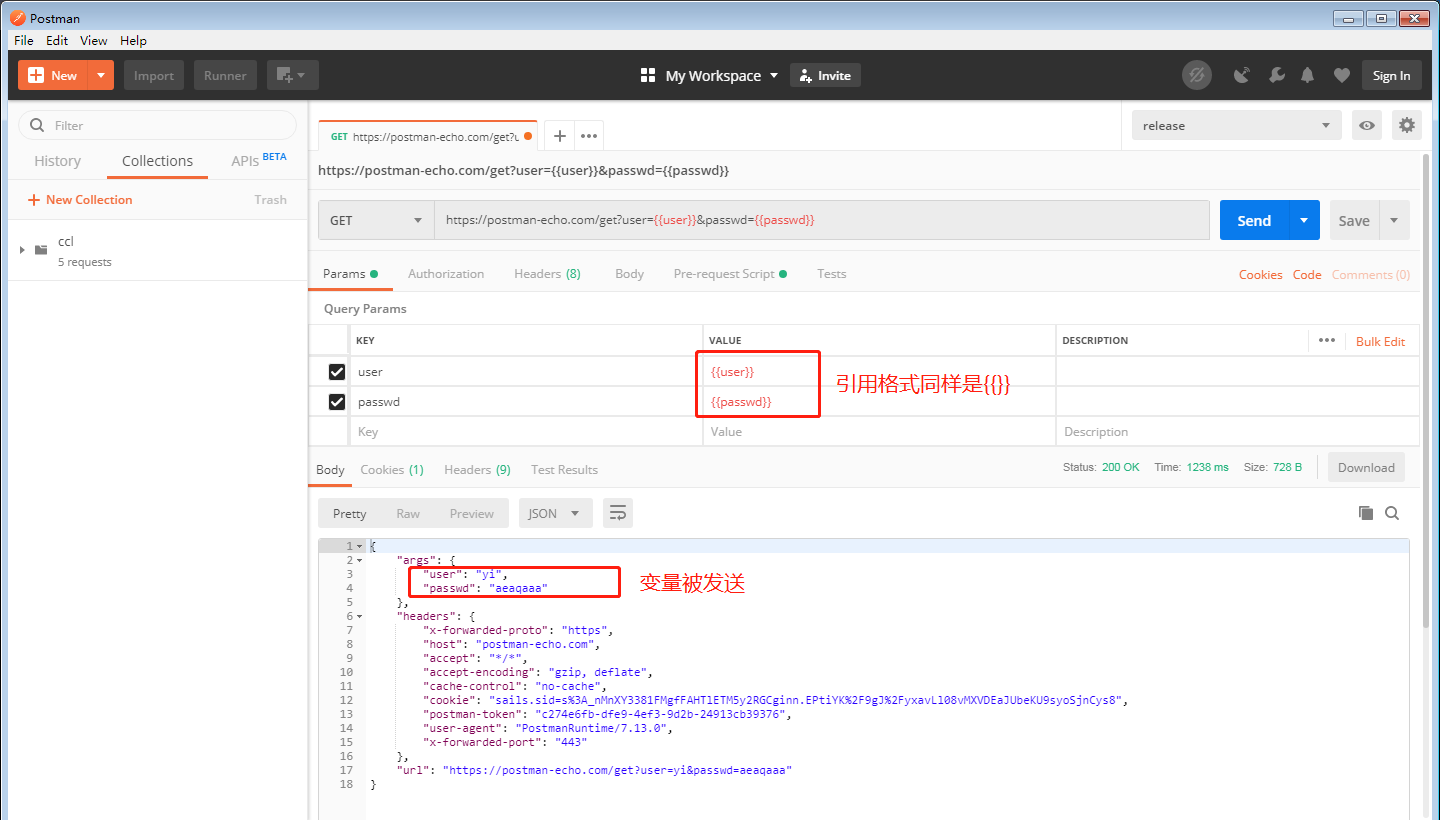
Task: Open the Test Results tab
Action: [564, 469]
